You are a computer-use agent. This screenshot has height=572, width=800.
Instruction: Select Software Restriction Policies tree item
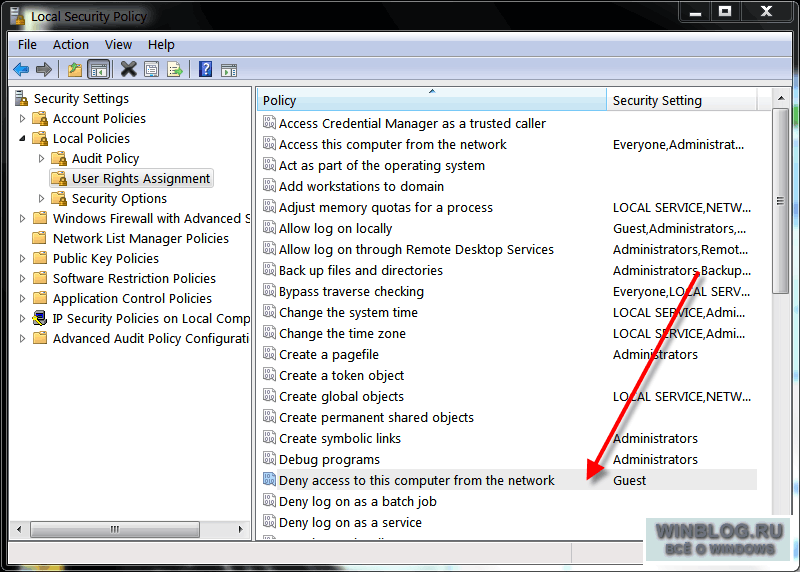click(134, 278)
